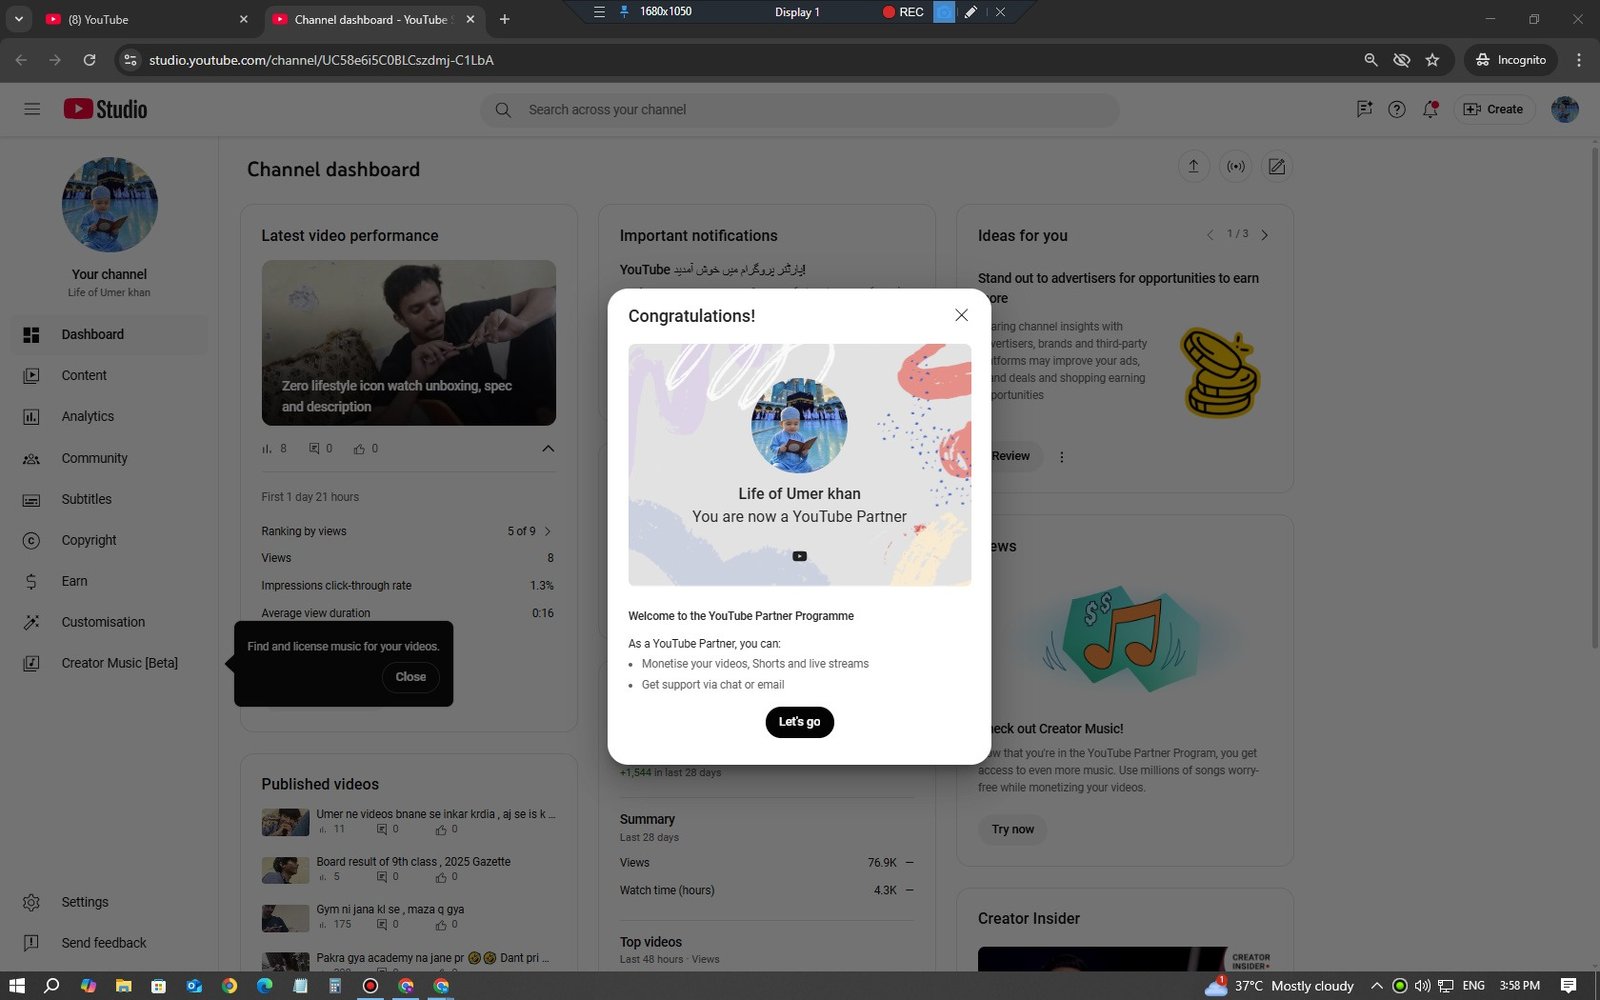Click the Try now button
This screenshot has width=1600, height=1000.
click(x=1013, y=829)
